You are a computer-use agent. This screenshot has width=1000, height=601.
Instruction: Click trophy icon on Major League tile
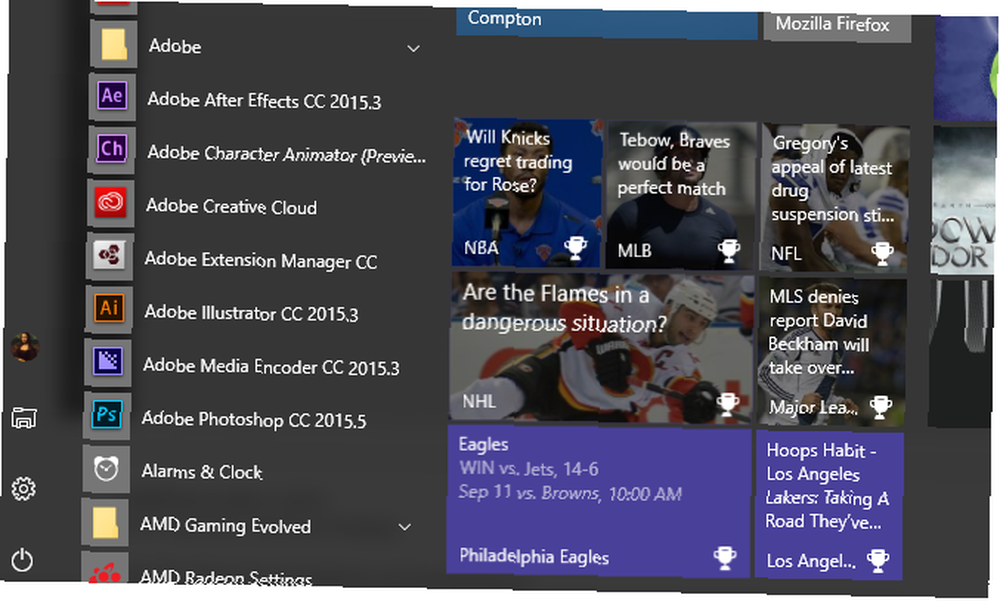tap(881, 406)
